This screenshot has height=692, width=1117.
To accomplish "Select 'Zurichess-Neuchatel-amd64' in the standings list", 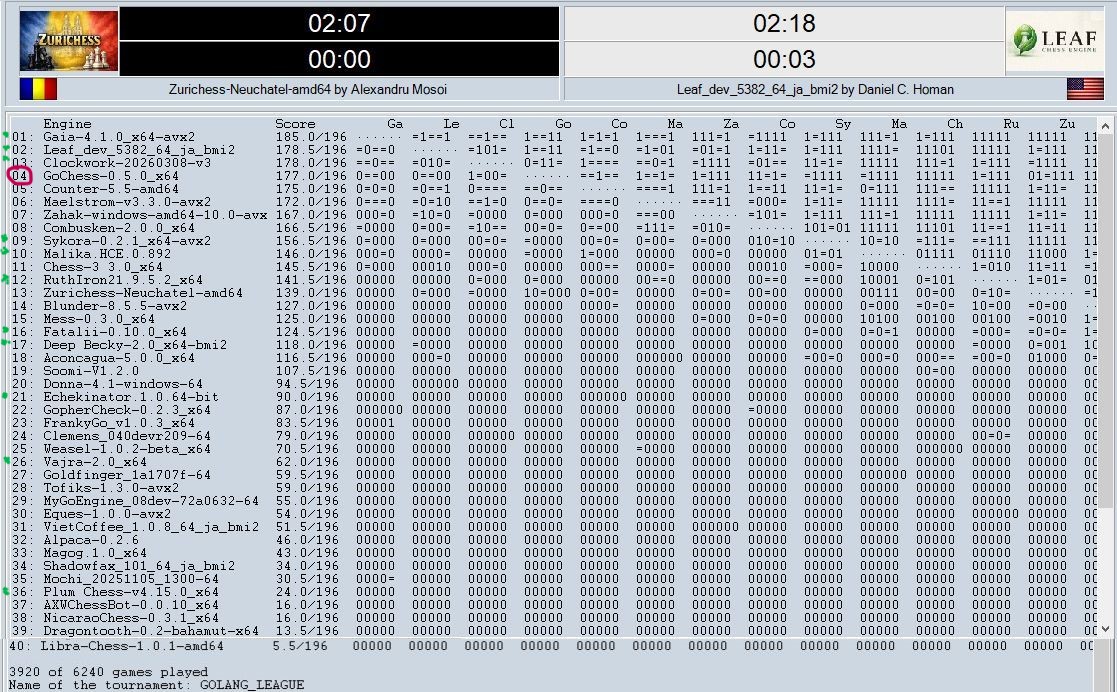I will [x=142, y=293].
